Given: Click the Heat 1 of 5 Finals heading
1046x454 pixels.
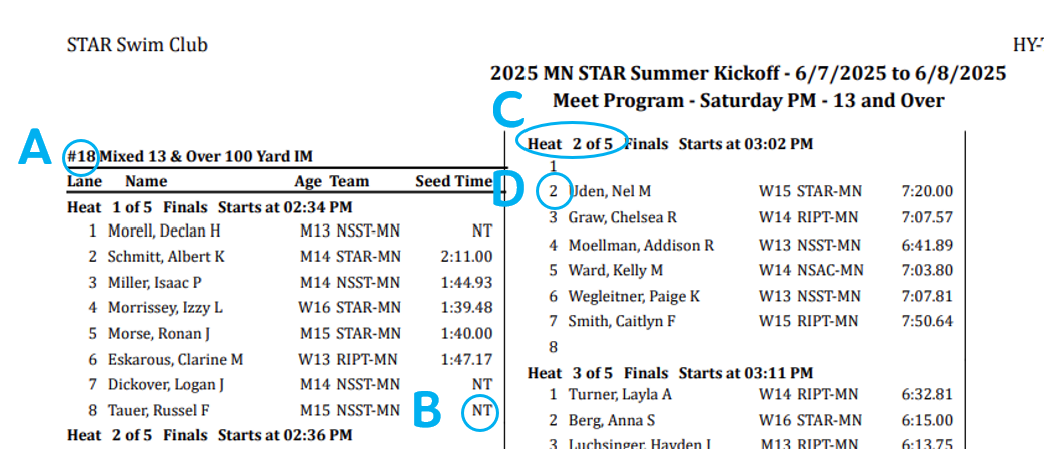Looking at the screenshot, I should click(209, 207).
